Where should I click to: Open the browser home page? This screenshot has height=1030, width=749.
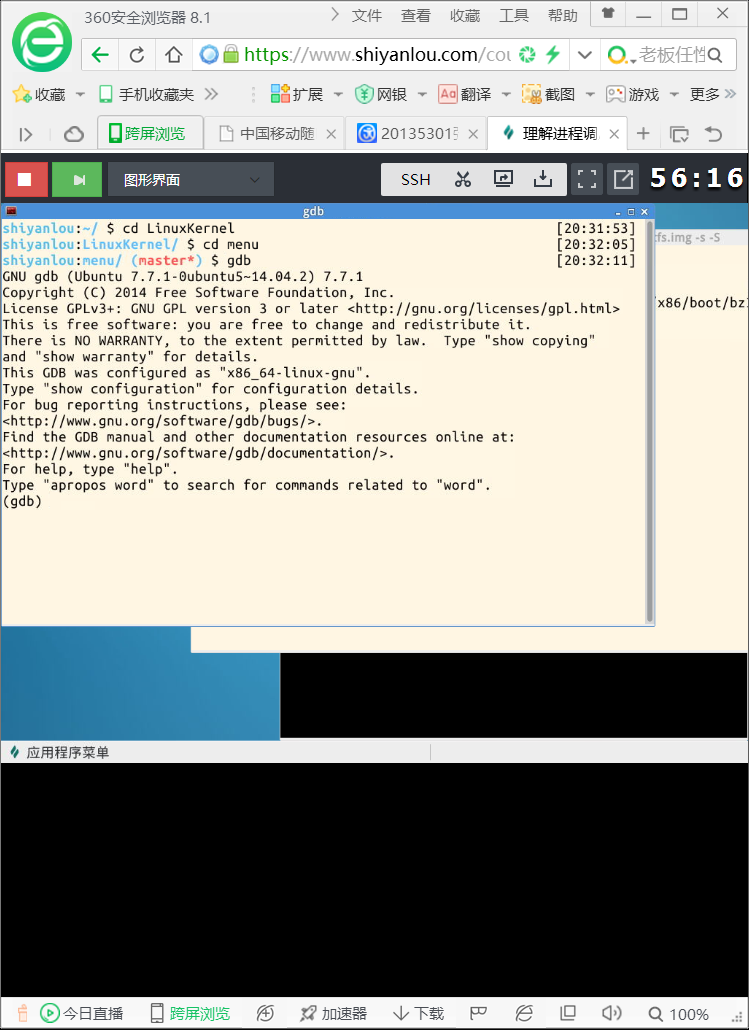click(x=173, y=55)
